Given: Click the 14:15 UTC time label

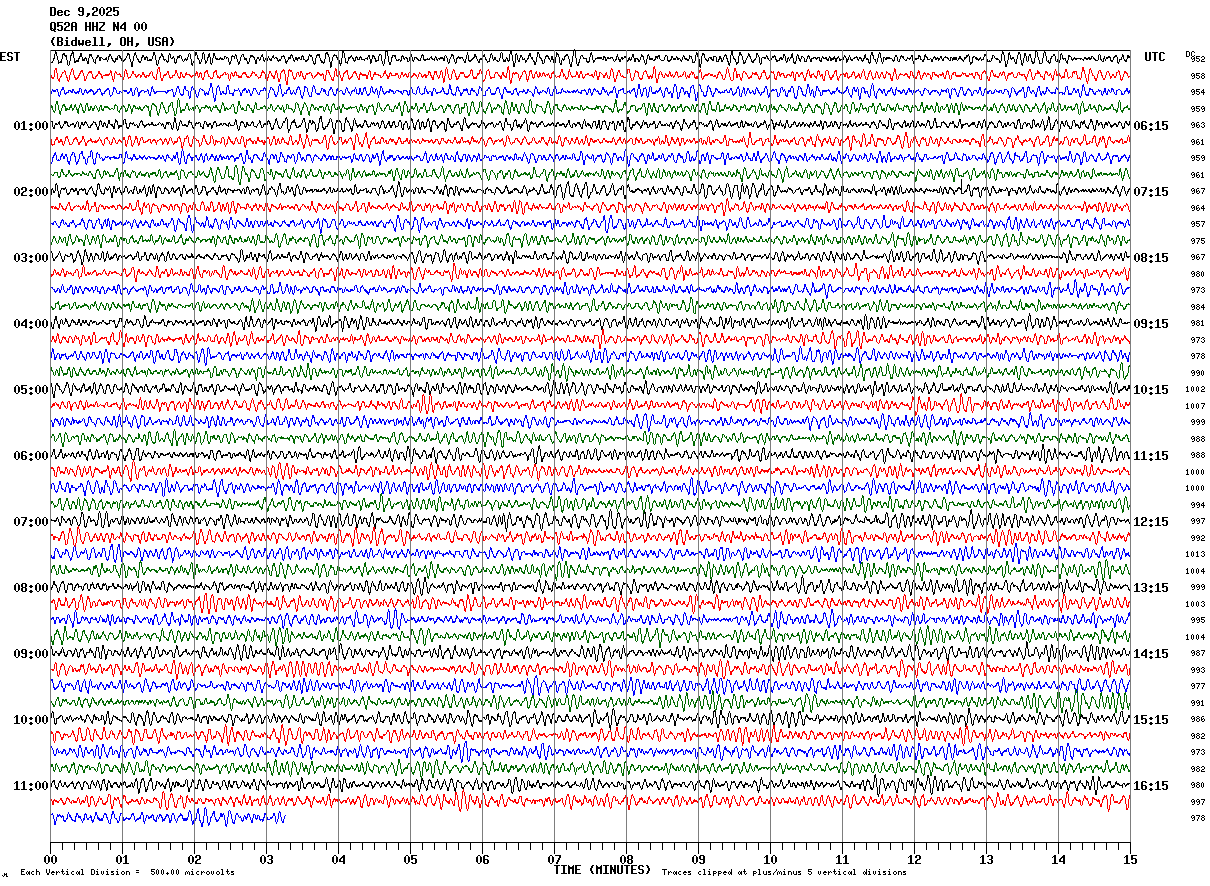Looking at the screenshot, I should (1151, 654).
